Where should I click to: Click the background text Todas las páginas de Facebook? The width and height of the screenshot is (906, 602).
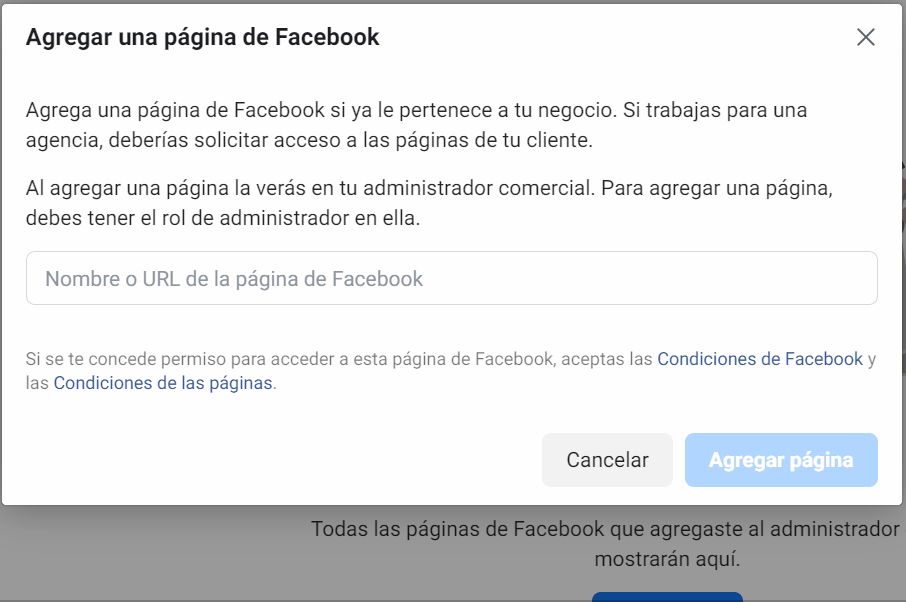(605, 529)
